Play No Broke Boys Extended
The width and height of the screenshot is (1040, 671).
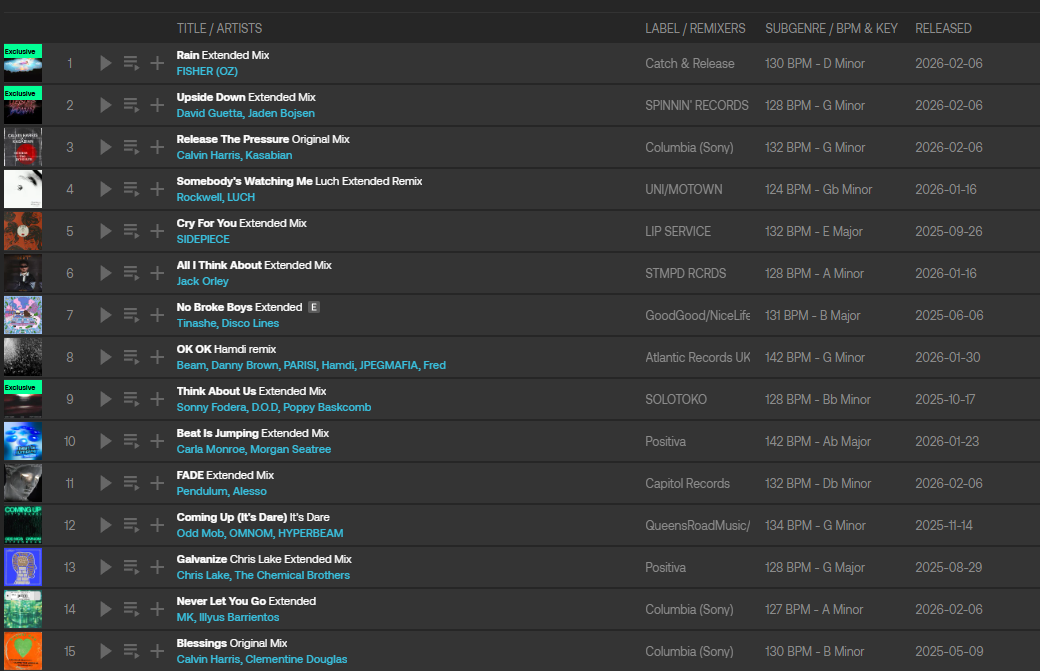(106, 315)
